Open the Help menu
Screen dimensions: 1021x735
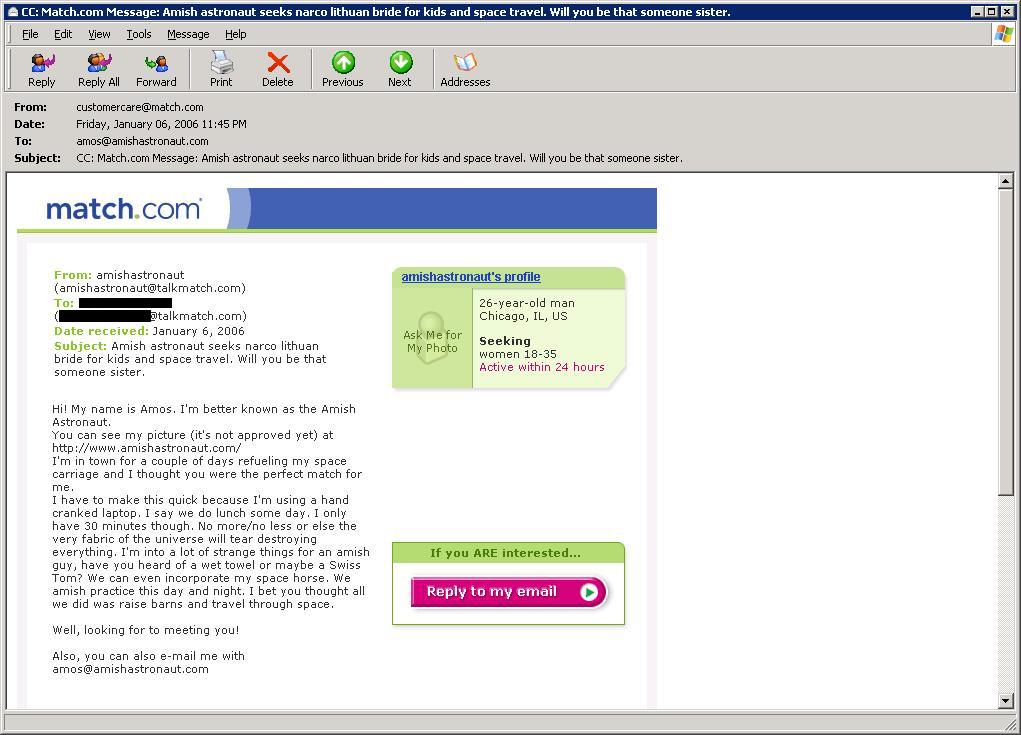[236, 34]
